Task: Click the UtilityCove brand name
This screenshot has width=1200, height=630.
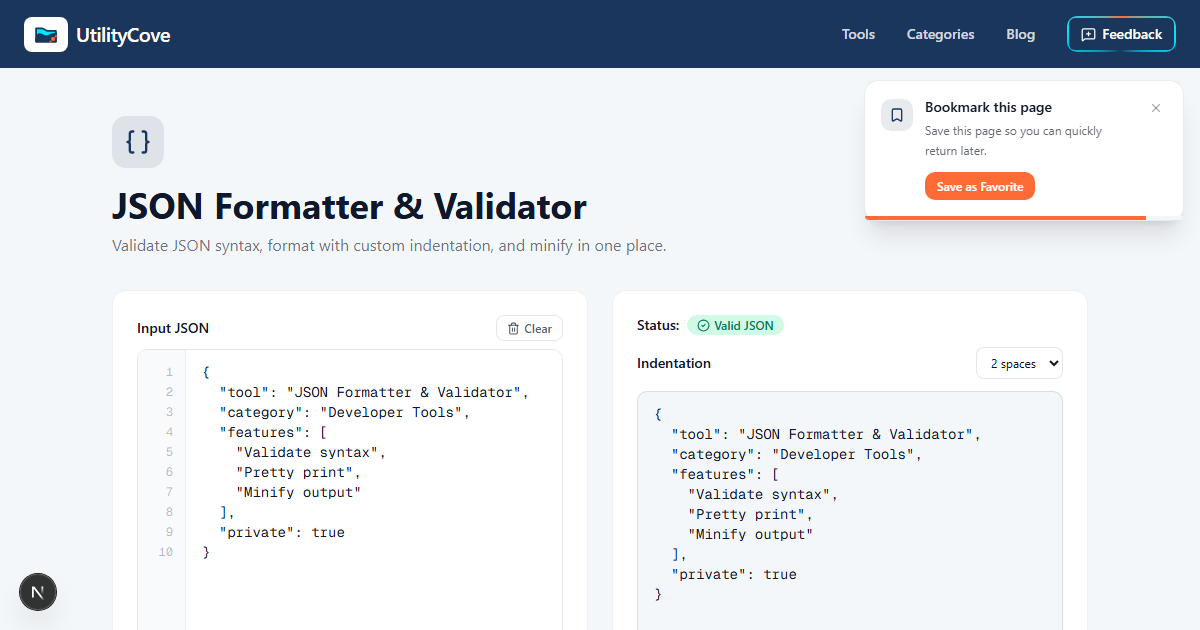Action: point(123,35)
